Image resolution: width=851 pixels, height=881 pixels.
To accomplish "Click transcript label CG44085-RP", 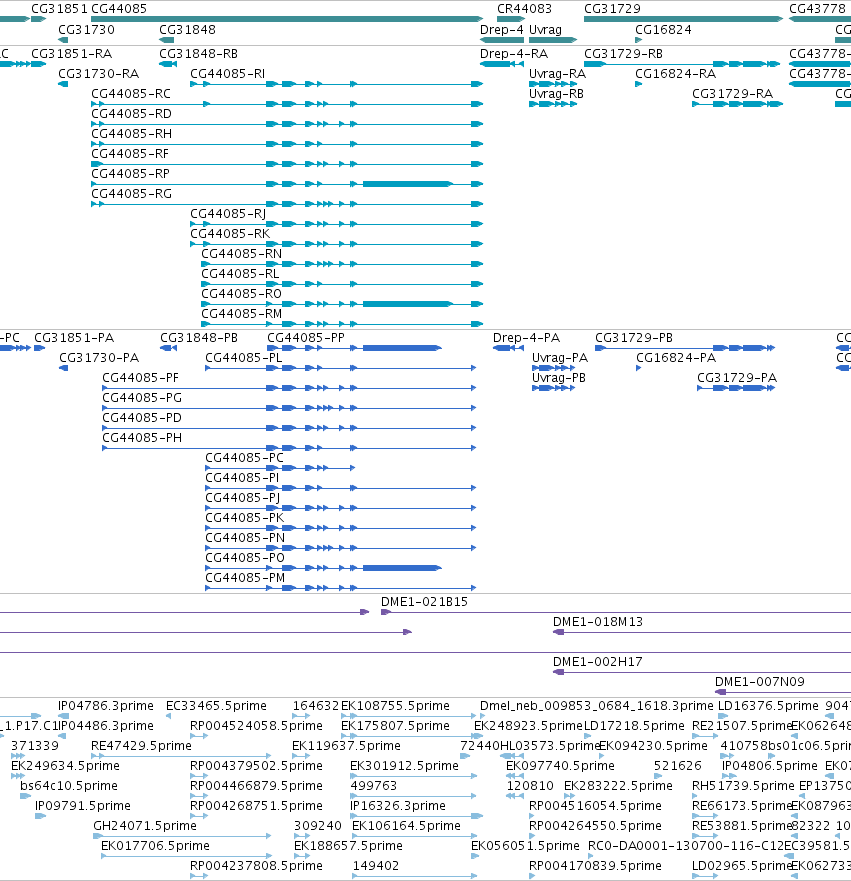I will pos(130,174).
